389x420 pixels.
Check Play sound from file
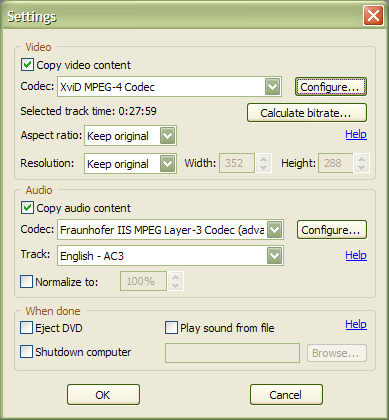point(171,327)
